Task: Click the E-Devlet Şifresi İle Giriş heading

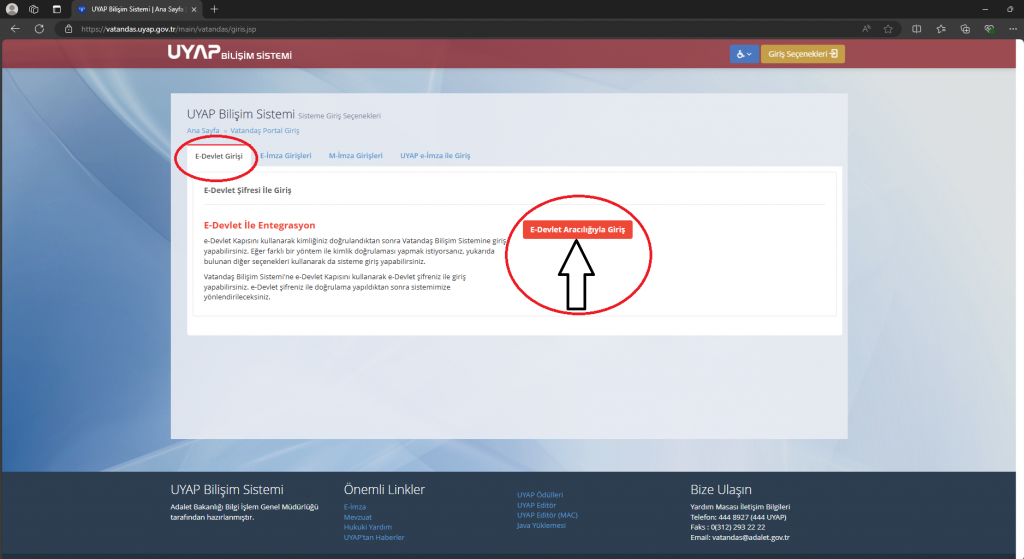Action: click(248, 190)
